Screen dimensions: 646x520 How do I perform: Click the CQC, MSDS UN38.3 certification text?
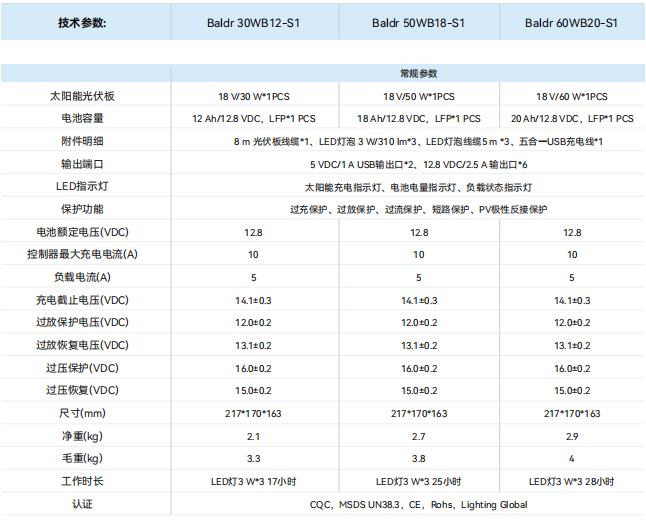coord(418,505)
